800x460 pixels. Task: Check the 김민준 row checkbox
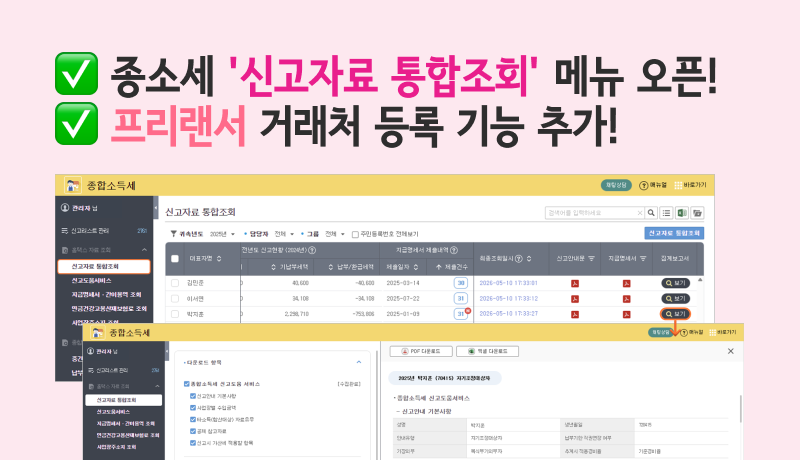pos(175,283)
